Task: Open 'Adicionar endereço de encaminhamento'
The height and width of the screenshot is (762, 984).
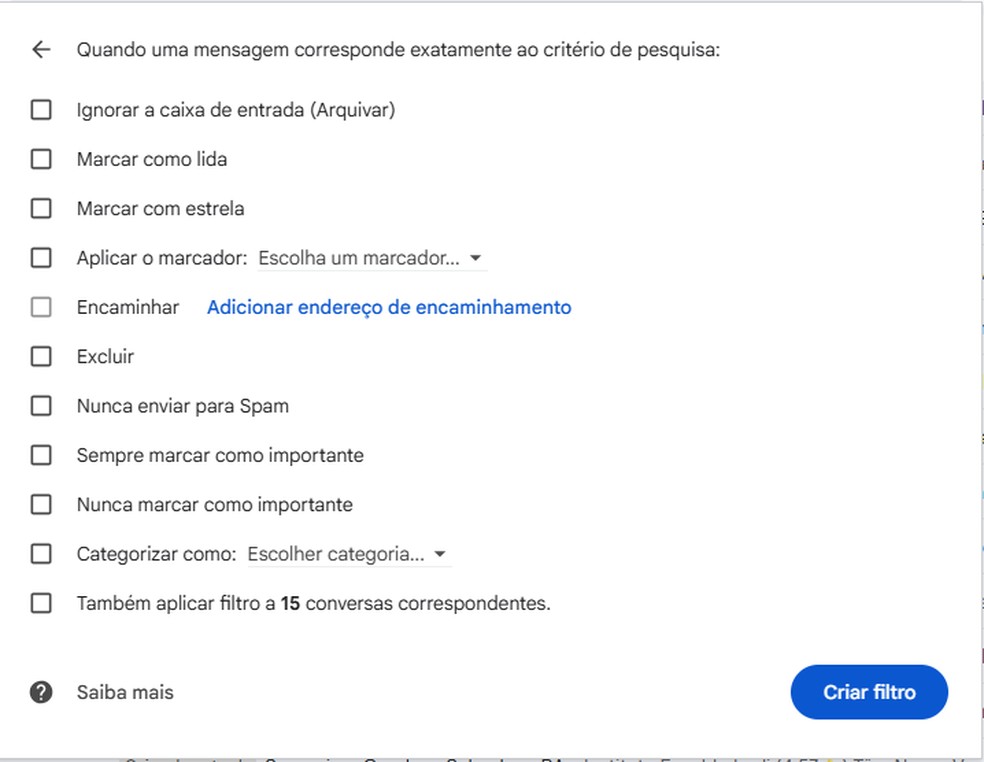Action: pyautogui.click(x=388, y=306)
